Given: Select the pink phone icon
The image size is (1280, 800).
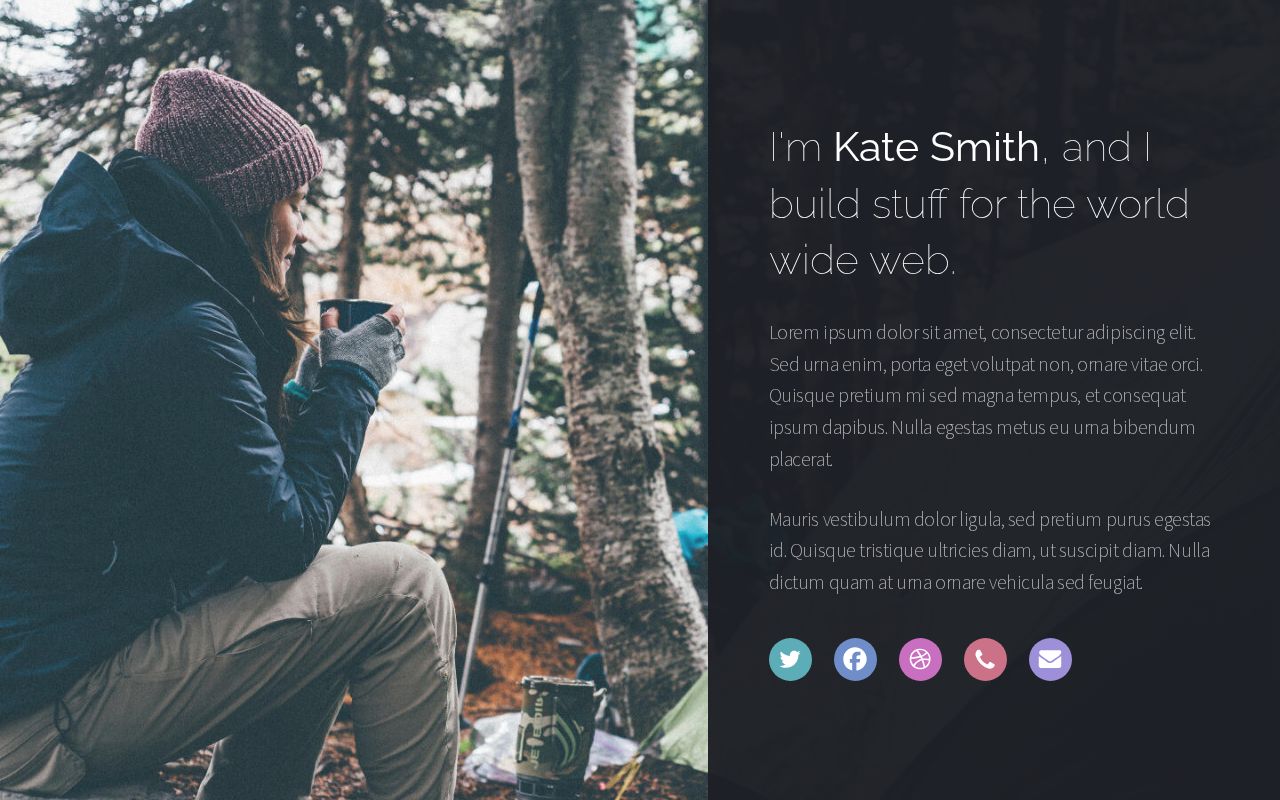Looking at the screenshot, I should coord(985,659).
